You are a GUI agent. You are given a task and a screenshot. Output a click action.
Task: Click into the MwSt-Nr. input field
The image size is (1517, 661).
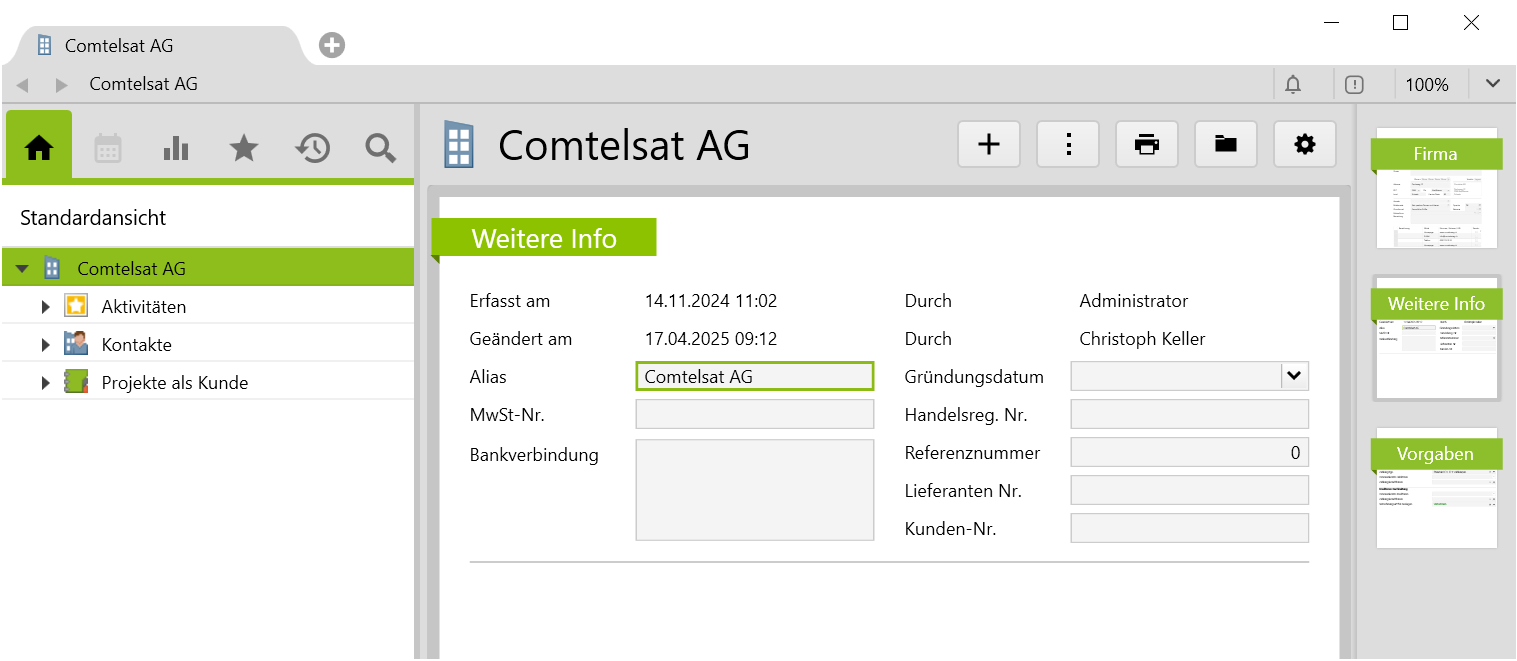pos(754,414)
